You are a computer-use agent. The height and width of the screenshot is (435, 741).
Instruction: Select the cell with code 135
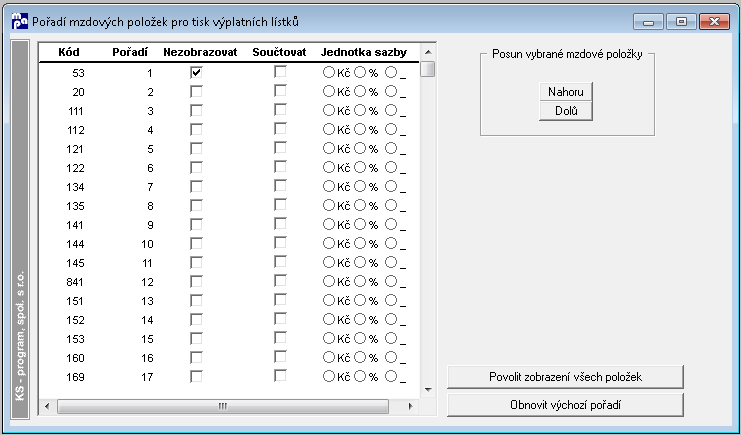pos(75,206)
